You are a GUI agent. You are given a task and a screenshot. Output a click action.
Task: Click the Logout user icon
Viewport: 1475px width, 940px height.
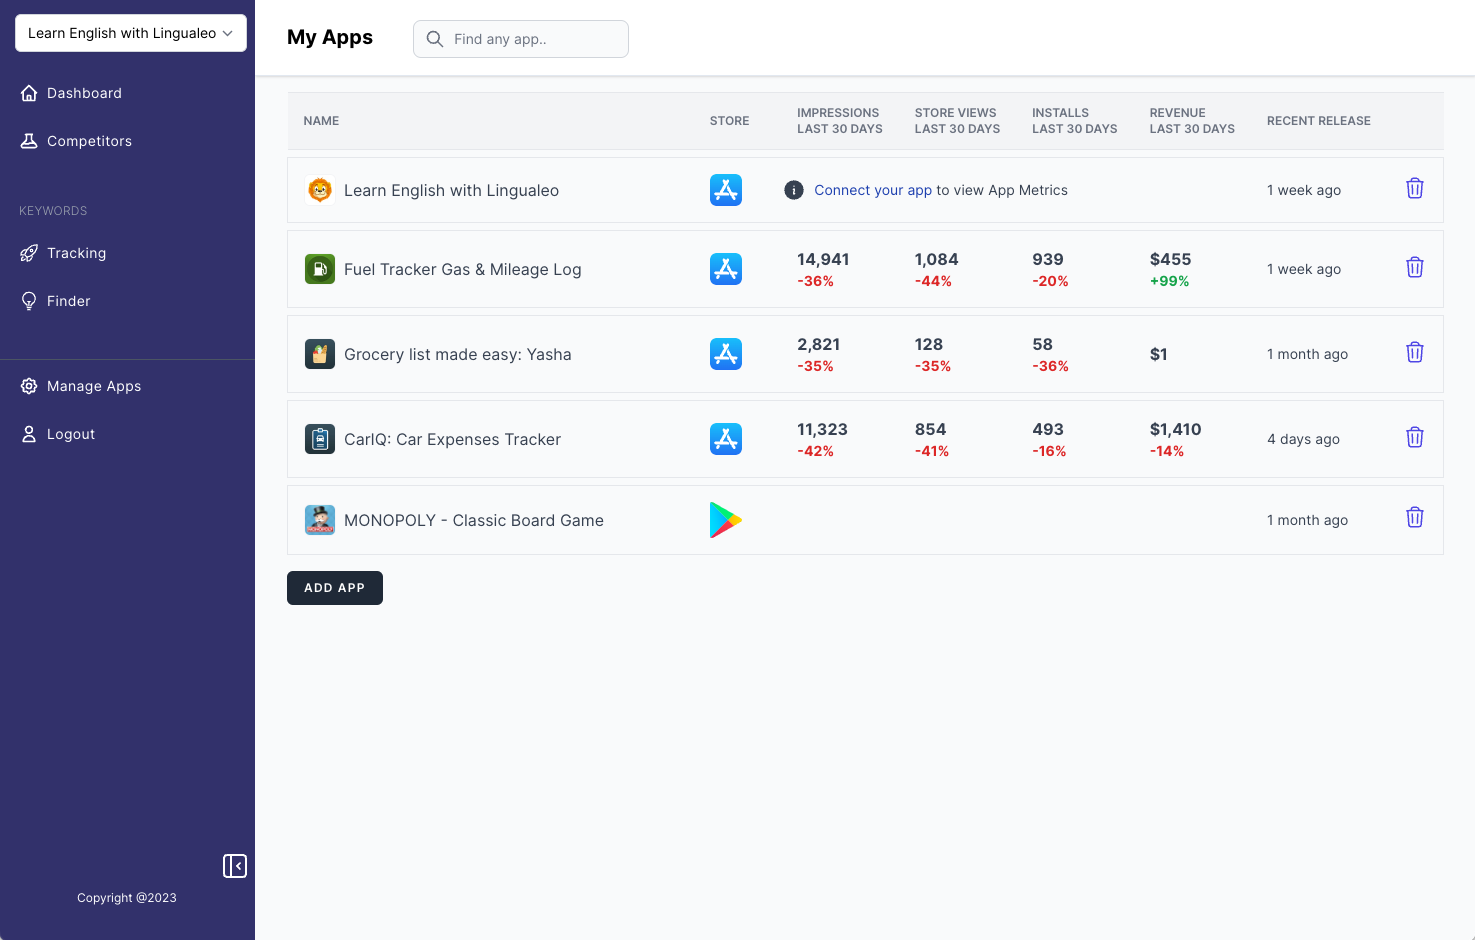[29, 434]
